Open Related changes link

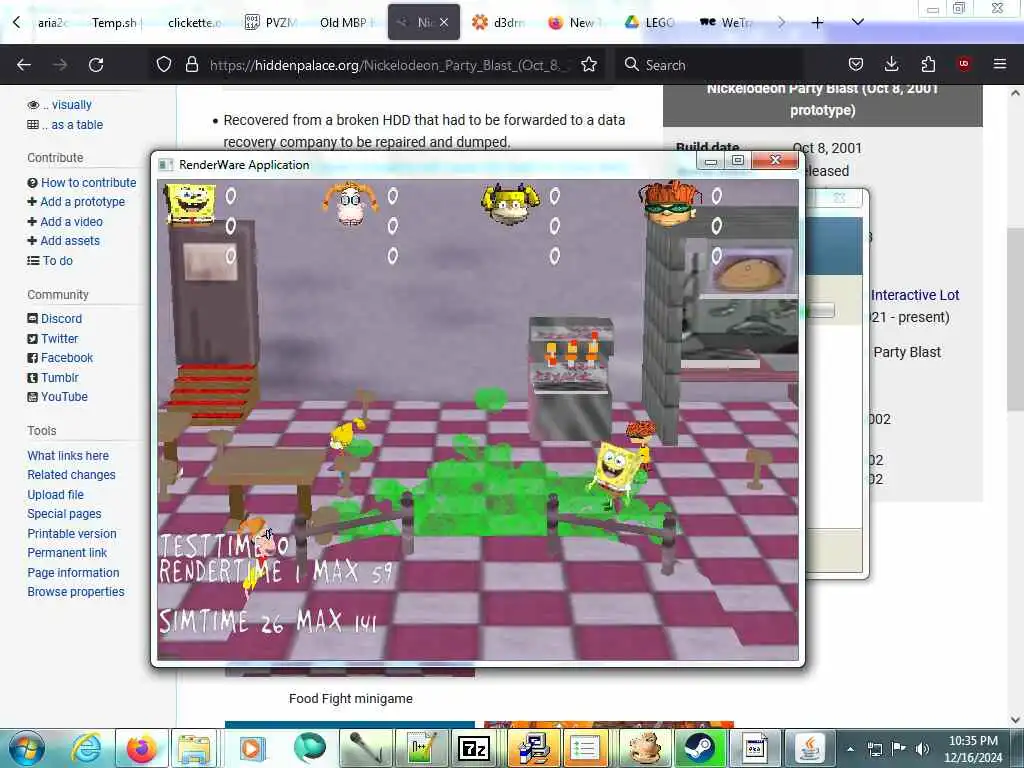71,475
